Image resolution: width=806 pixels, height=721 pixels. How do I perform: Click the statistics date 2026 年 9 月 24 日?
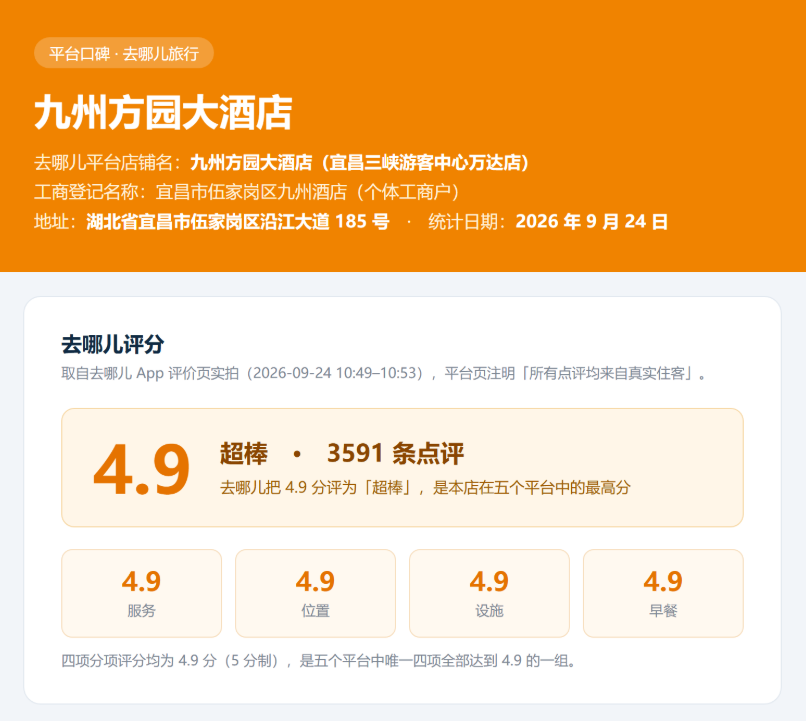592,221
